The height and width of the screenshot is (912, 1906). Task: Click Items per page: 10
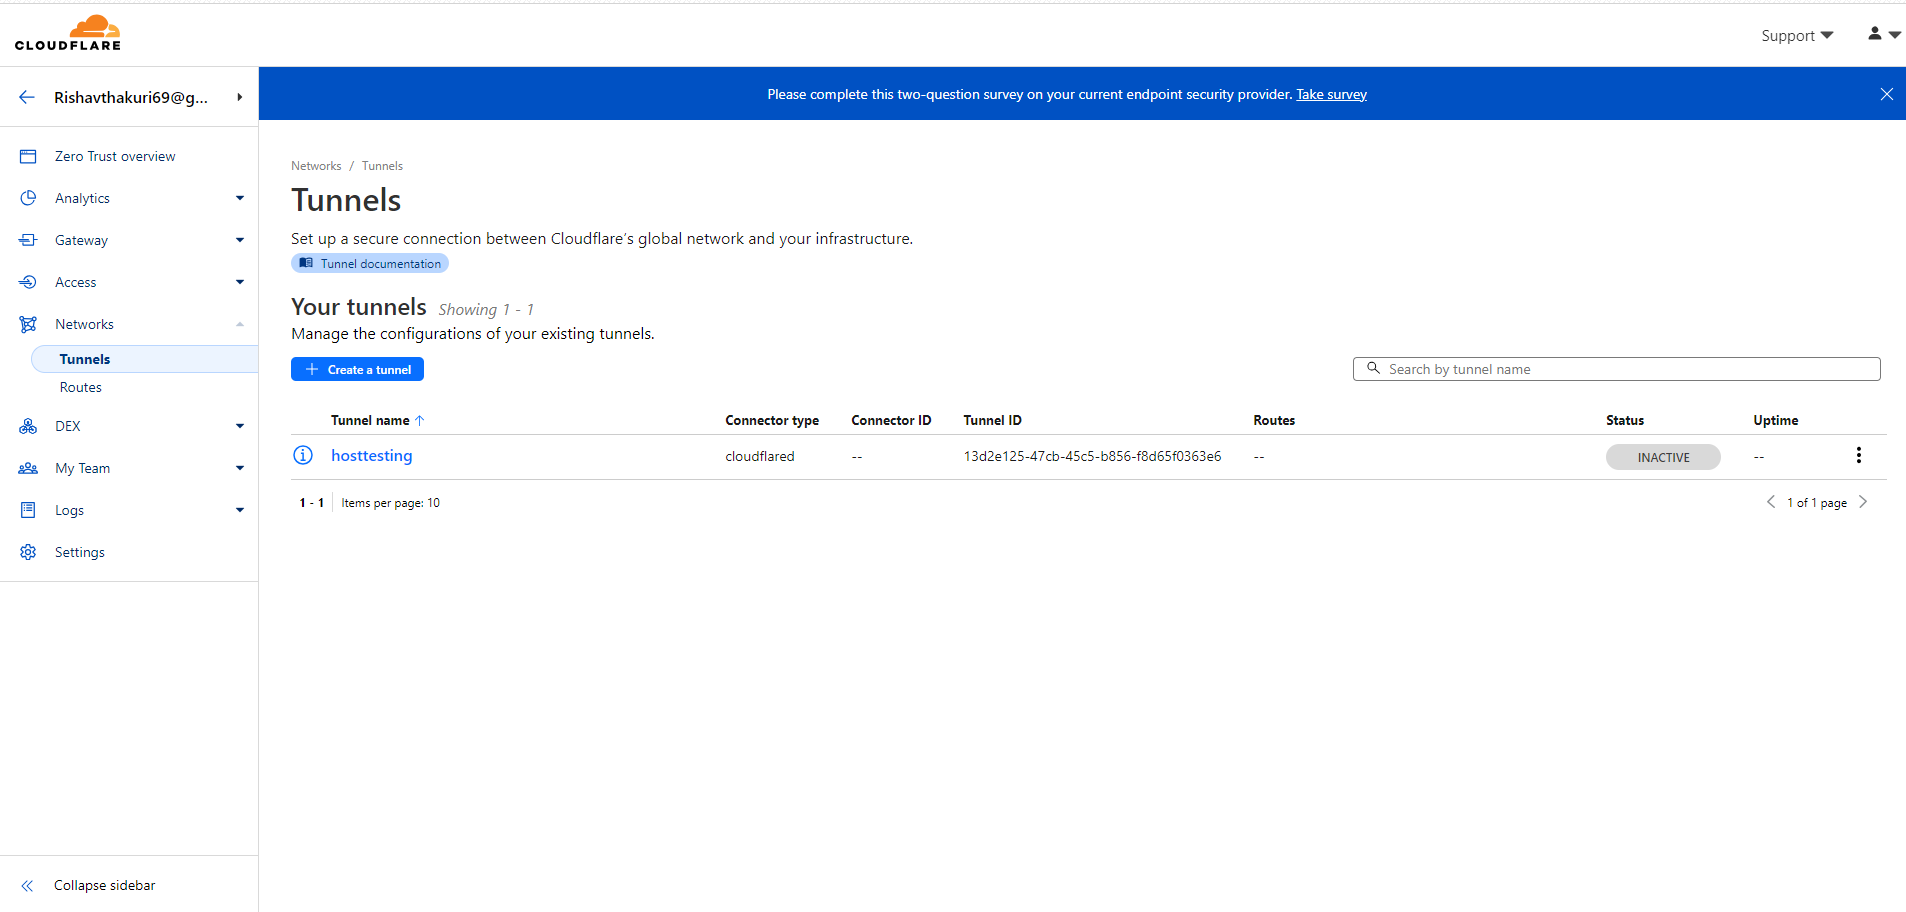coord(390,503)
